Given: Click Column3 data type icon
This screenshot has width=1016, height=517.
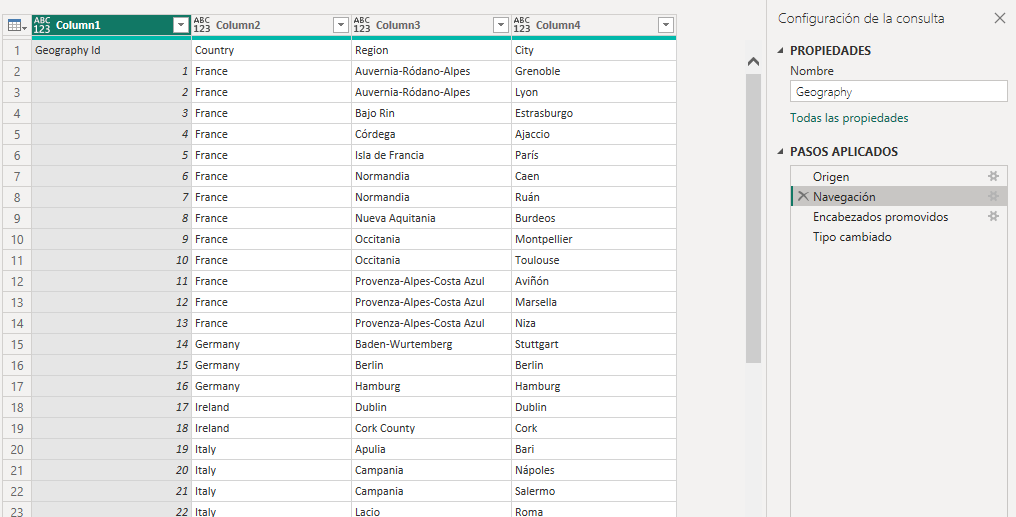Looking at the screenshot, I should tap(362, 25).
